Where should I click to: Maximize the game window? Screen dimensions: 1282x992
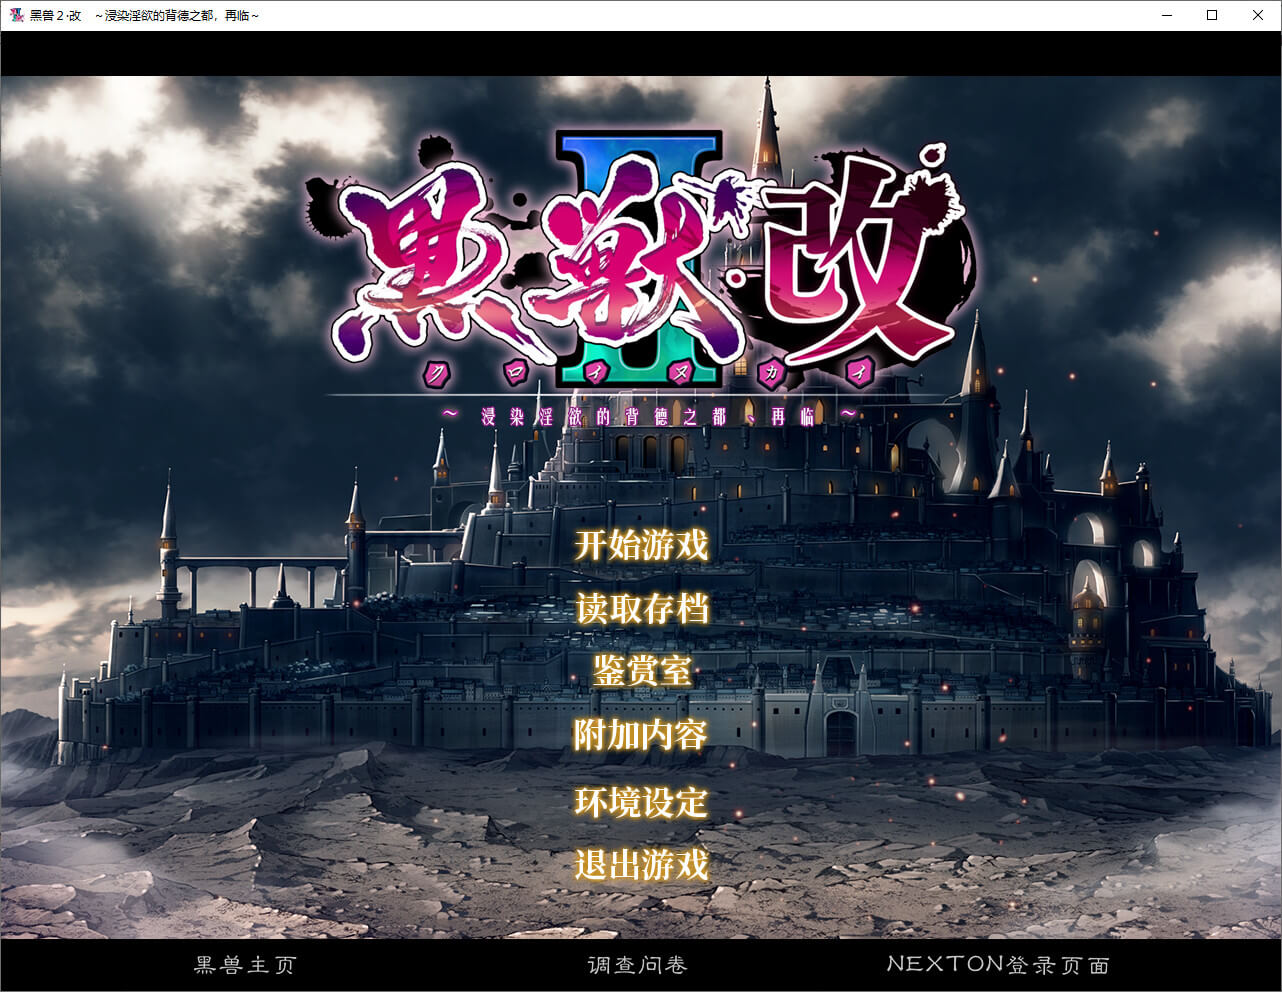pos(1212,15)
